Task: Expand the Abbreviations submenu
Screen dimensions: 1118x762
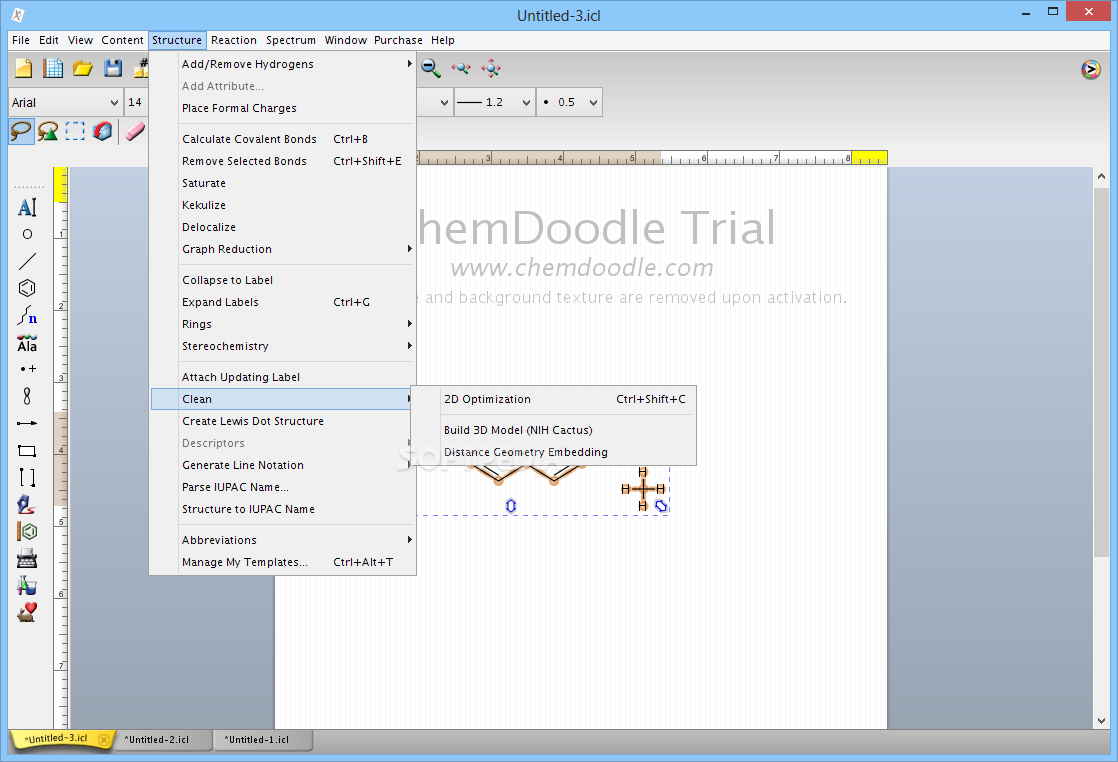Action: [x=283, y=540]
